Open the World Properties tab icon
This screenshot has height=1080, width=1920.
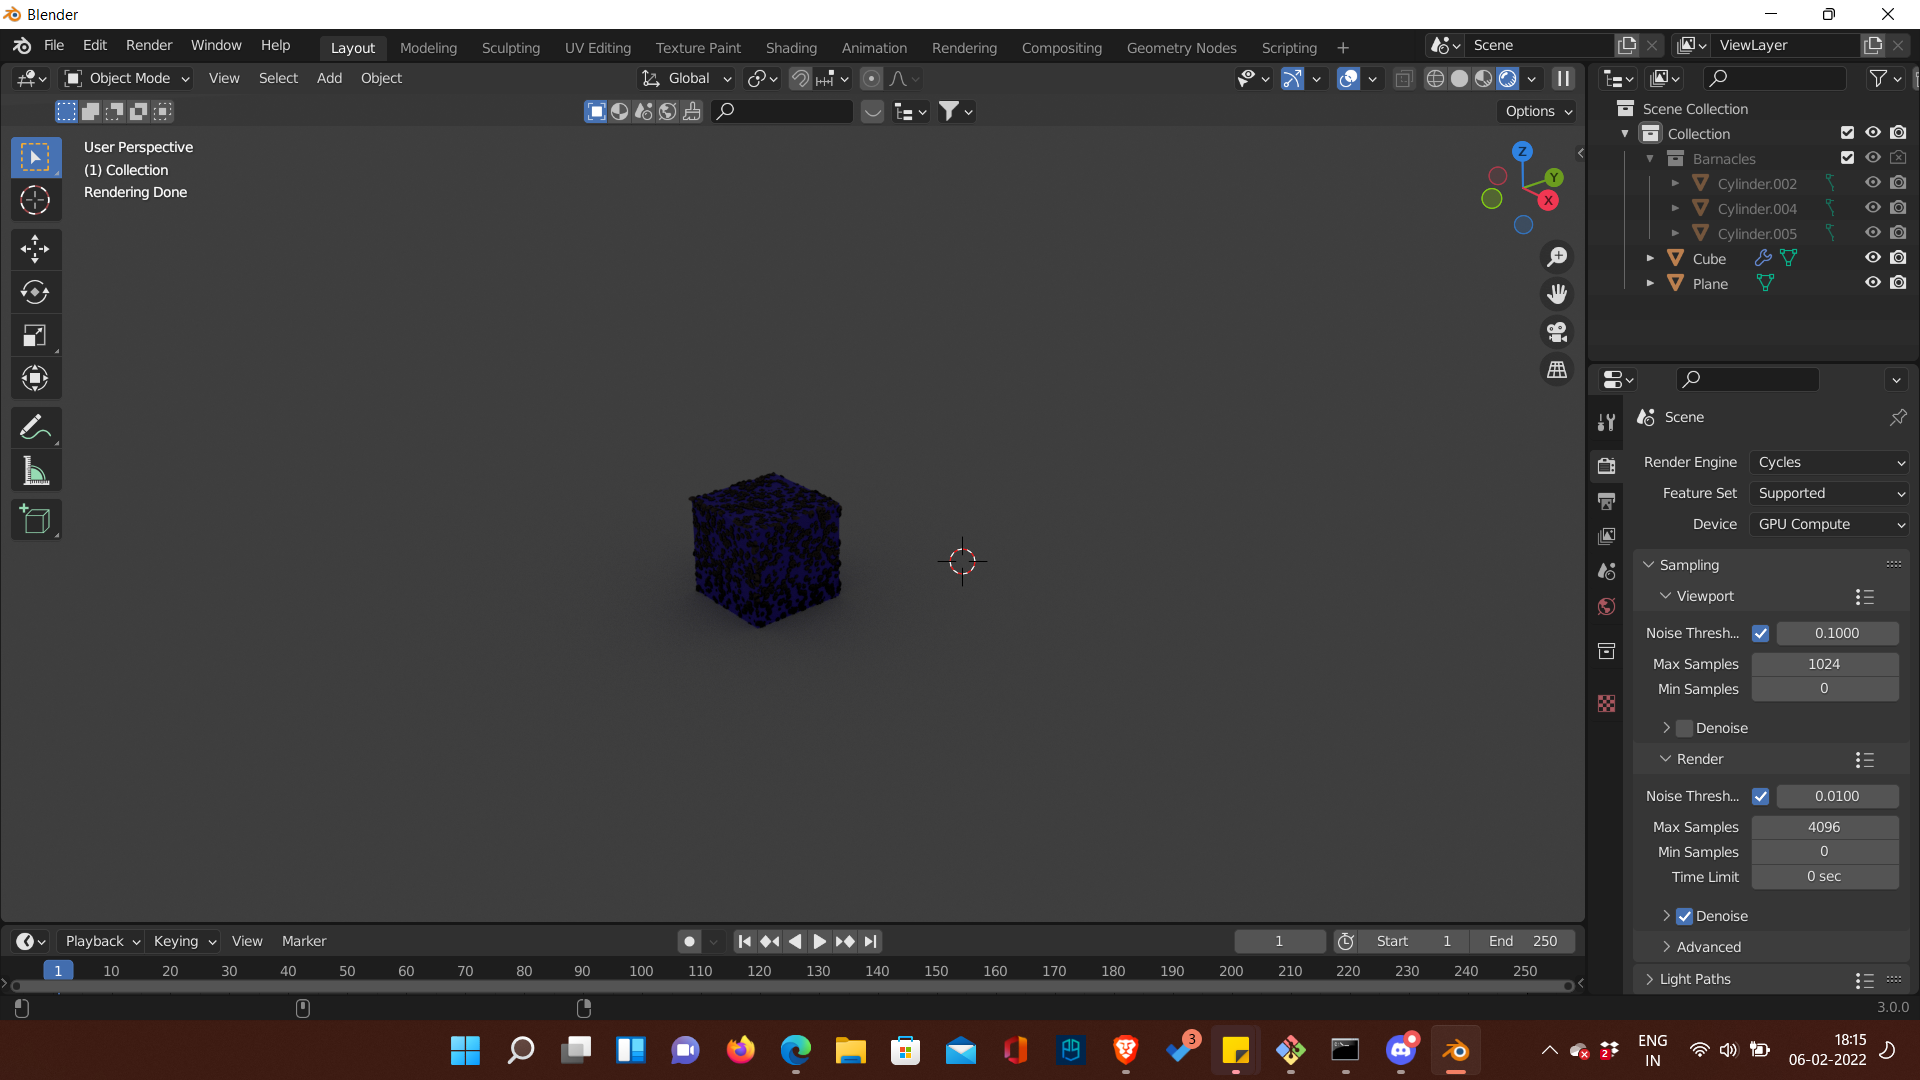pos(1607,607)
